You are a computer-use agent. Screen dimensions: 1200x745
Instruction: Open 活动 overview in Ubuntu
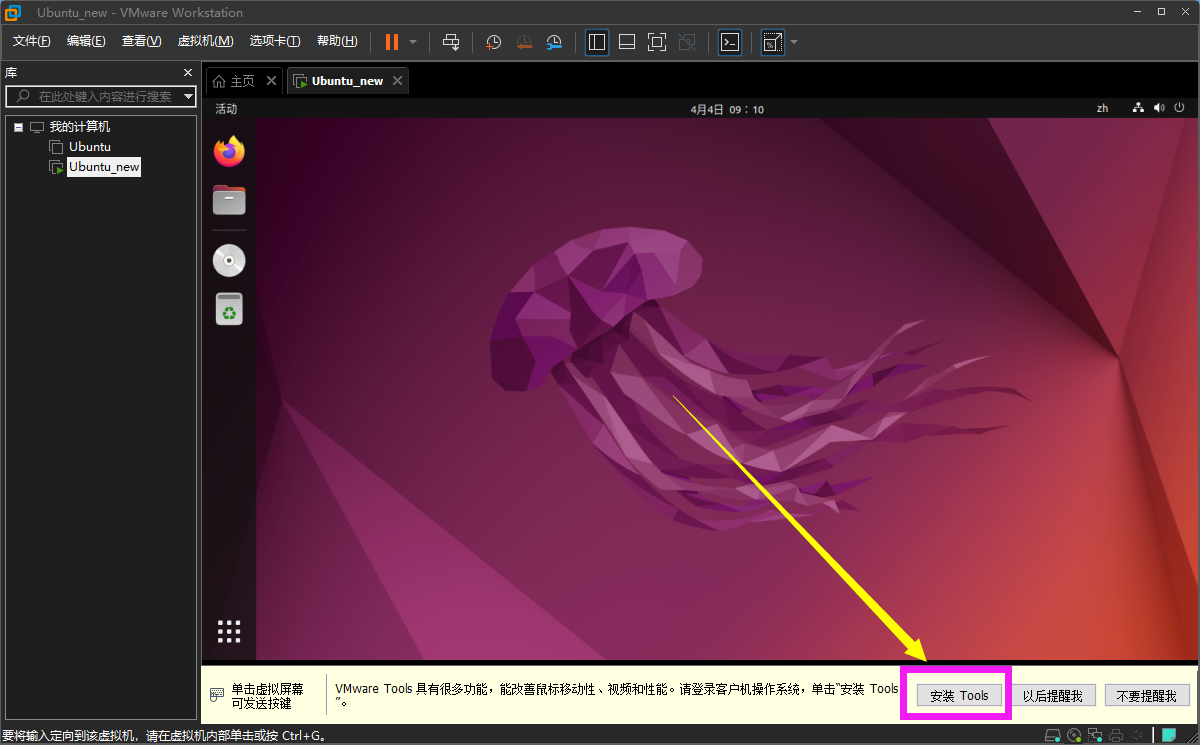coord(226,109)
